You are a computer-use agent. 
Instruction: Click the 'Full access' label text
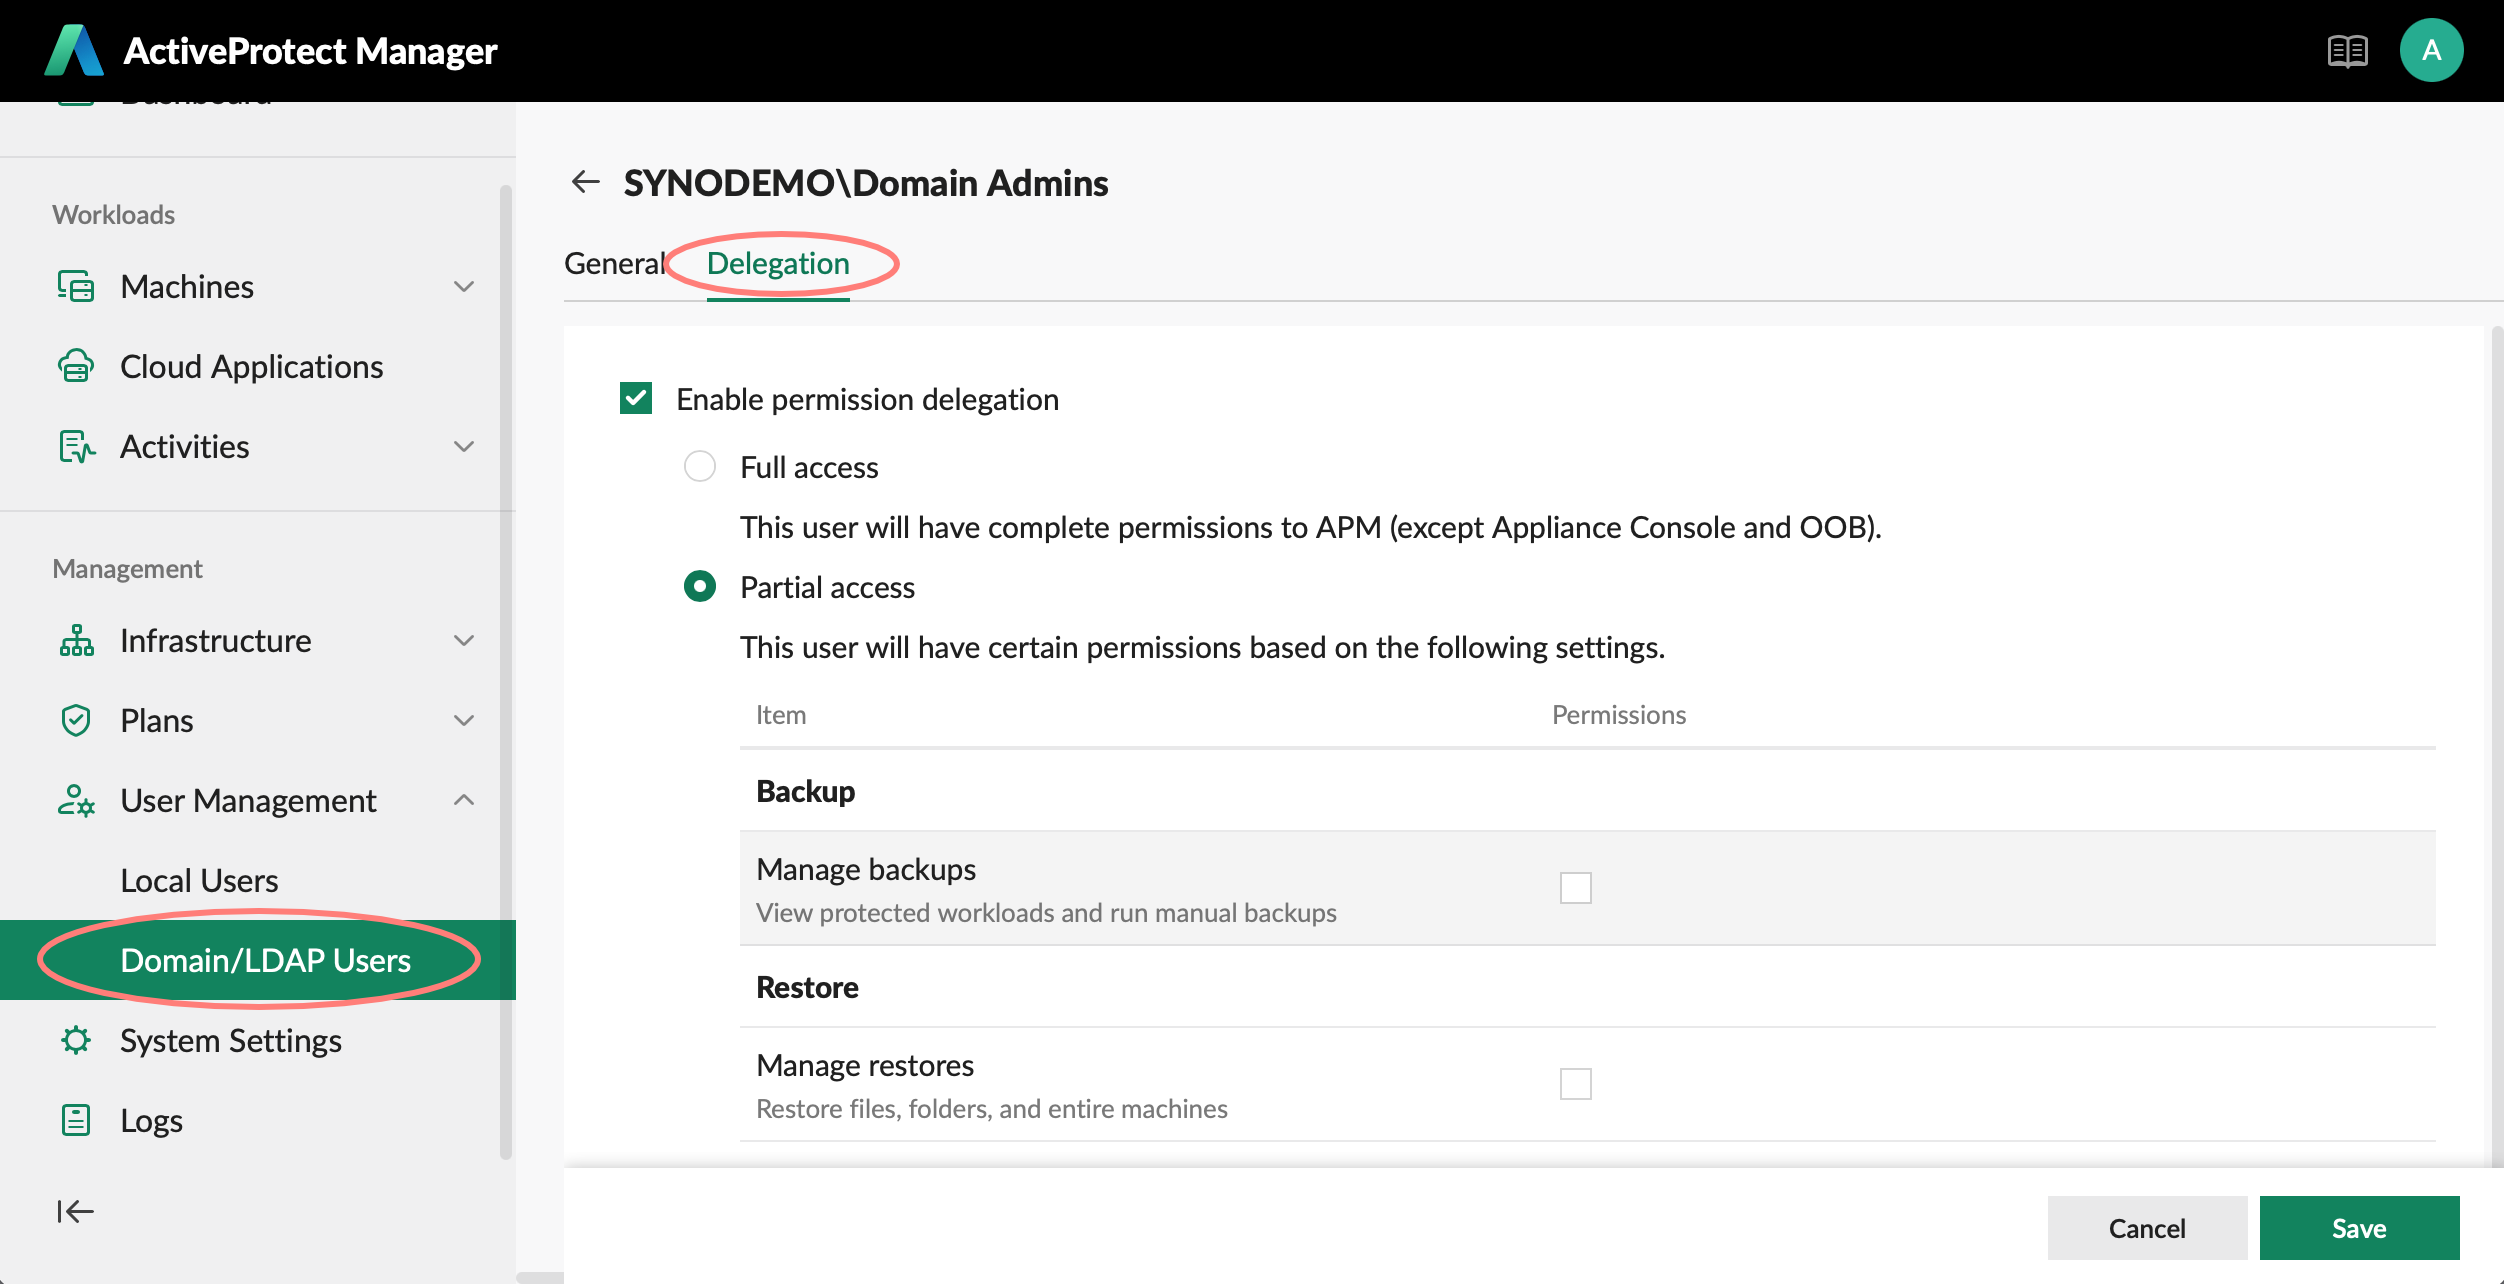coord(809,467)
